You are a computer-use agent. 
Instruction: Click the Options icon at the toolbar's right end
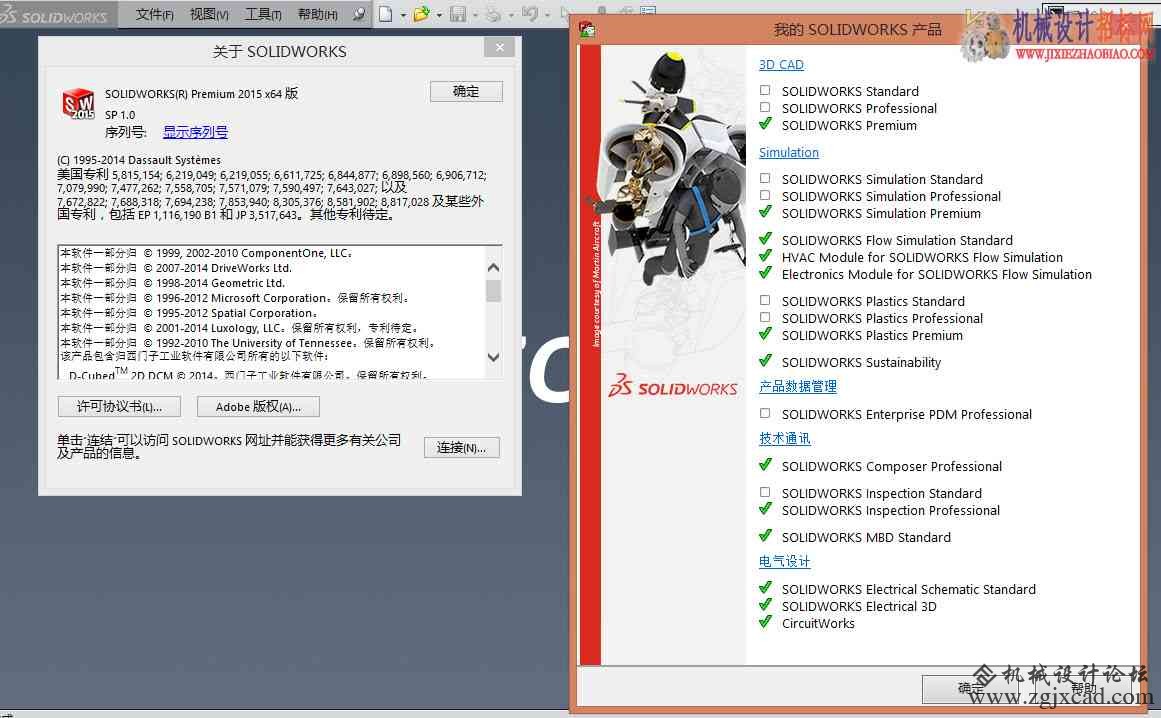coord(648,10)
